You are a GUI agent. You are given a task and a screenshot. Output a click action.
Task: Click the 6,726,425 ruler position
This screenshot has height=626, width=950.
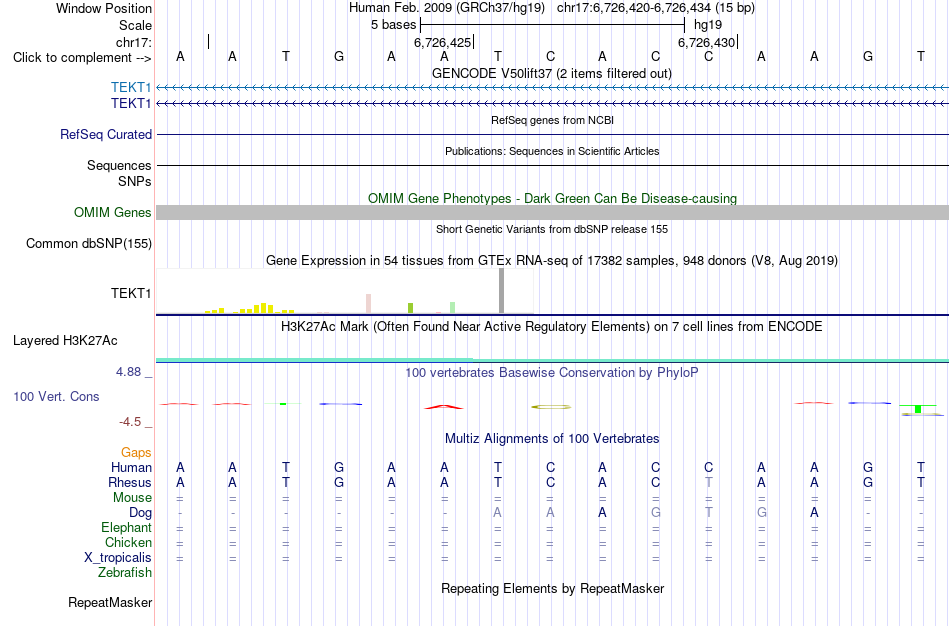[x=442, y=42]
